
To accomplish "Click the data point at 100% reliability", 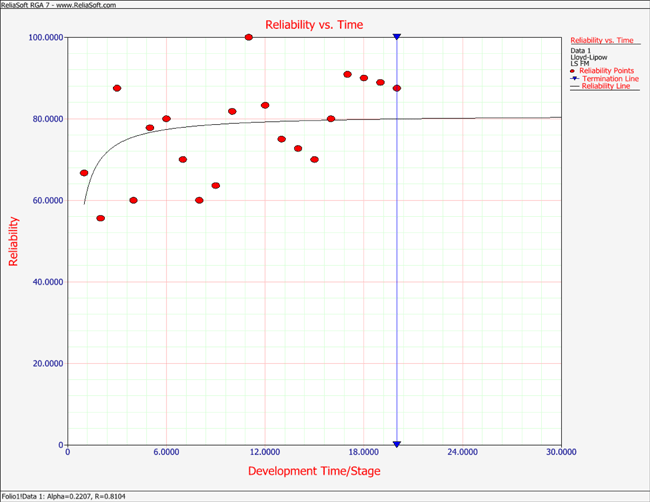I will 249,37.
